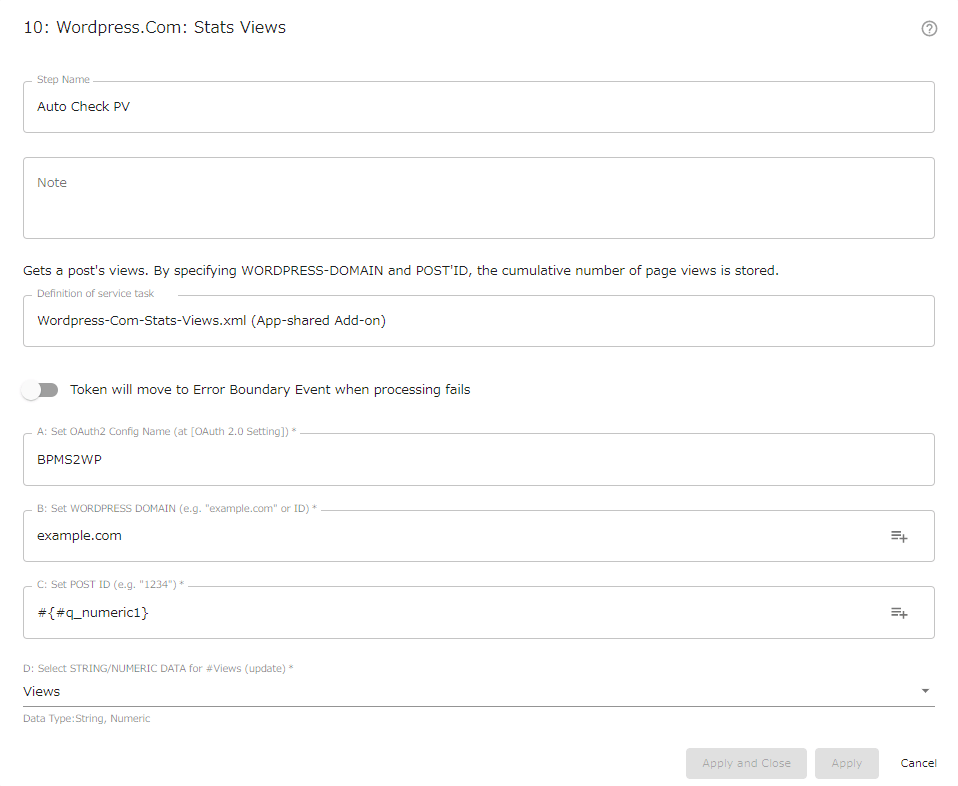The image size is (958, 786).
Task: Open the help question mark icon
Action: click(929, 29)
